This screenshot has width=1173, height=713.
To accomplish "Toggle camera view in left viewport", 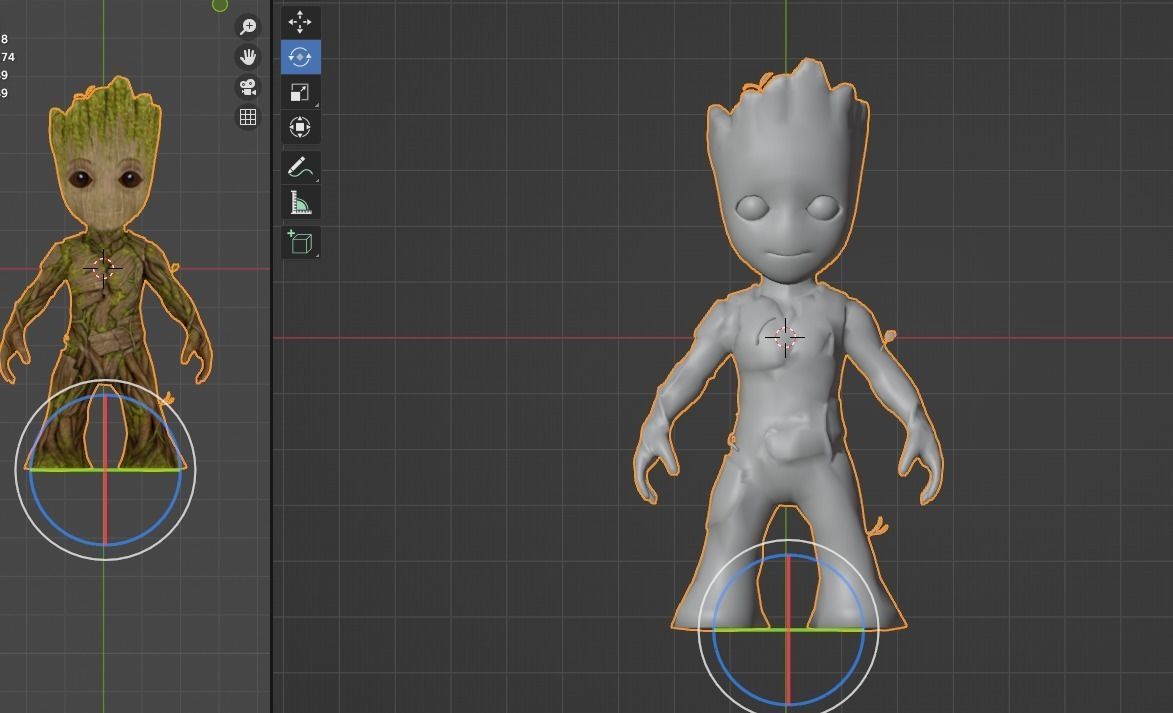I will coord(248,87).
